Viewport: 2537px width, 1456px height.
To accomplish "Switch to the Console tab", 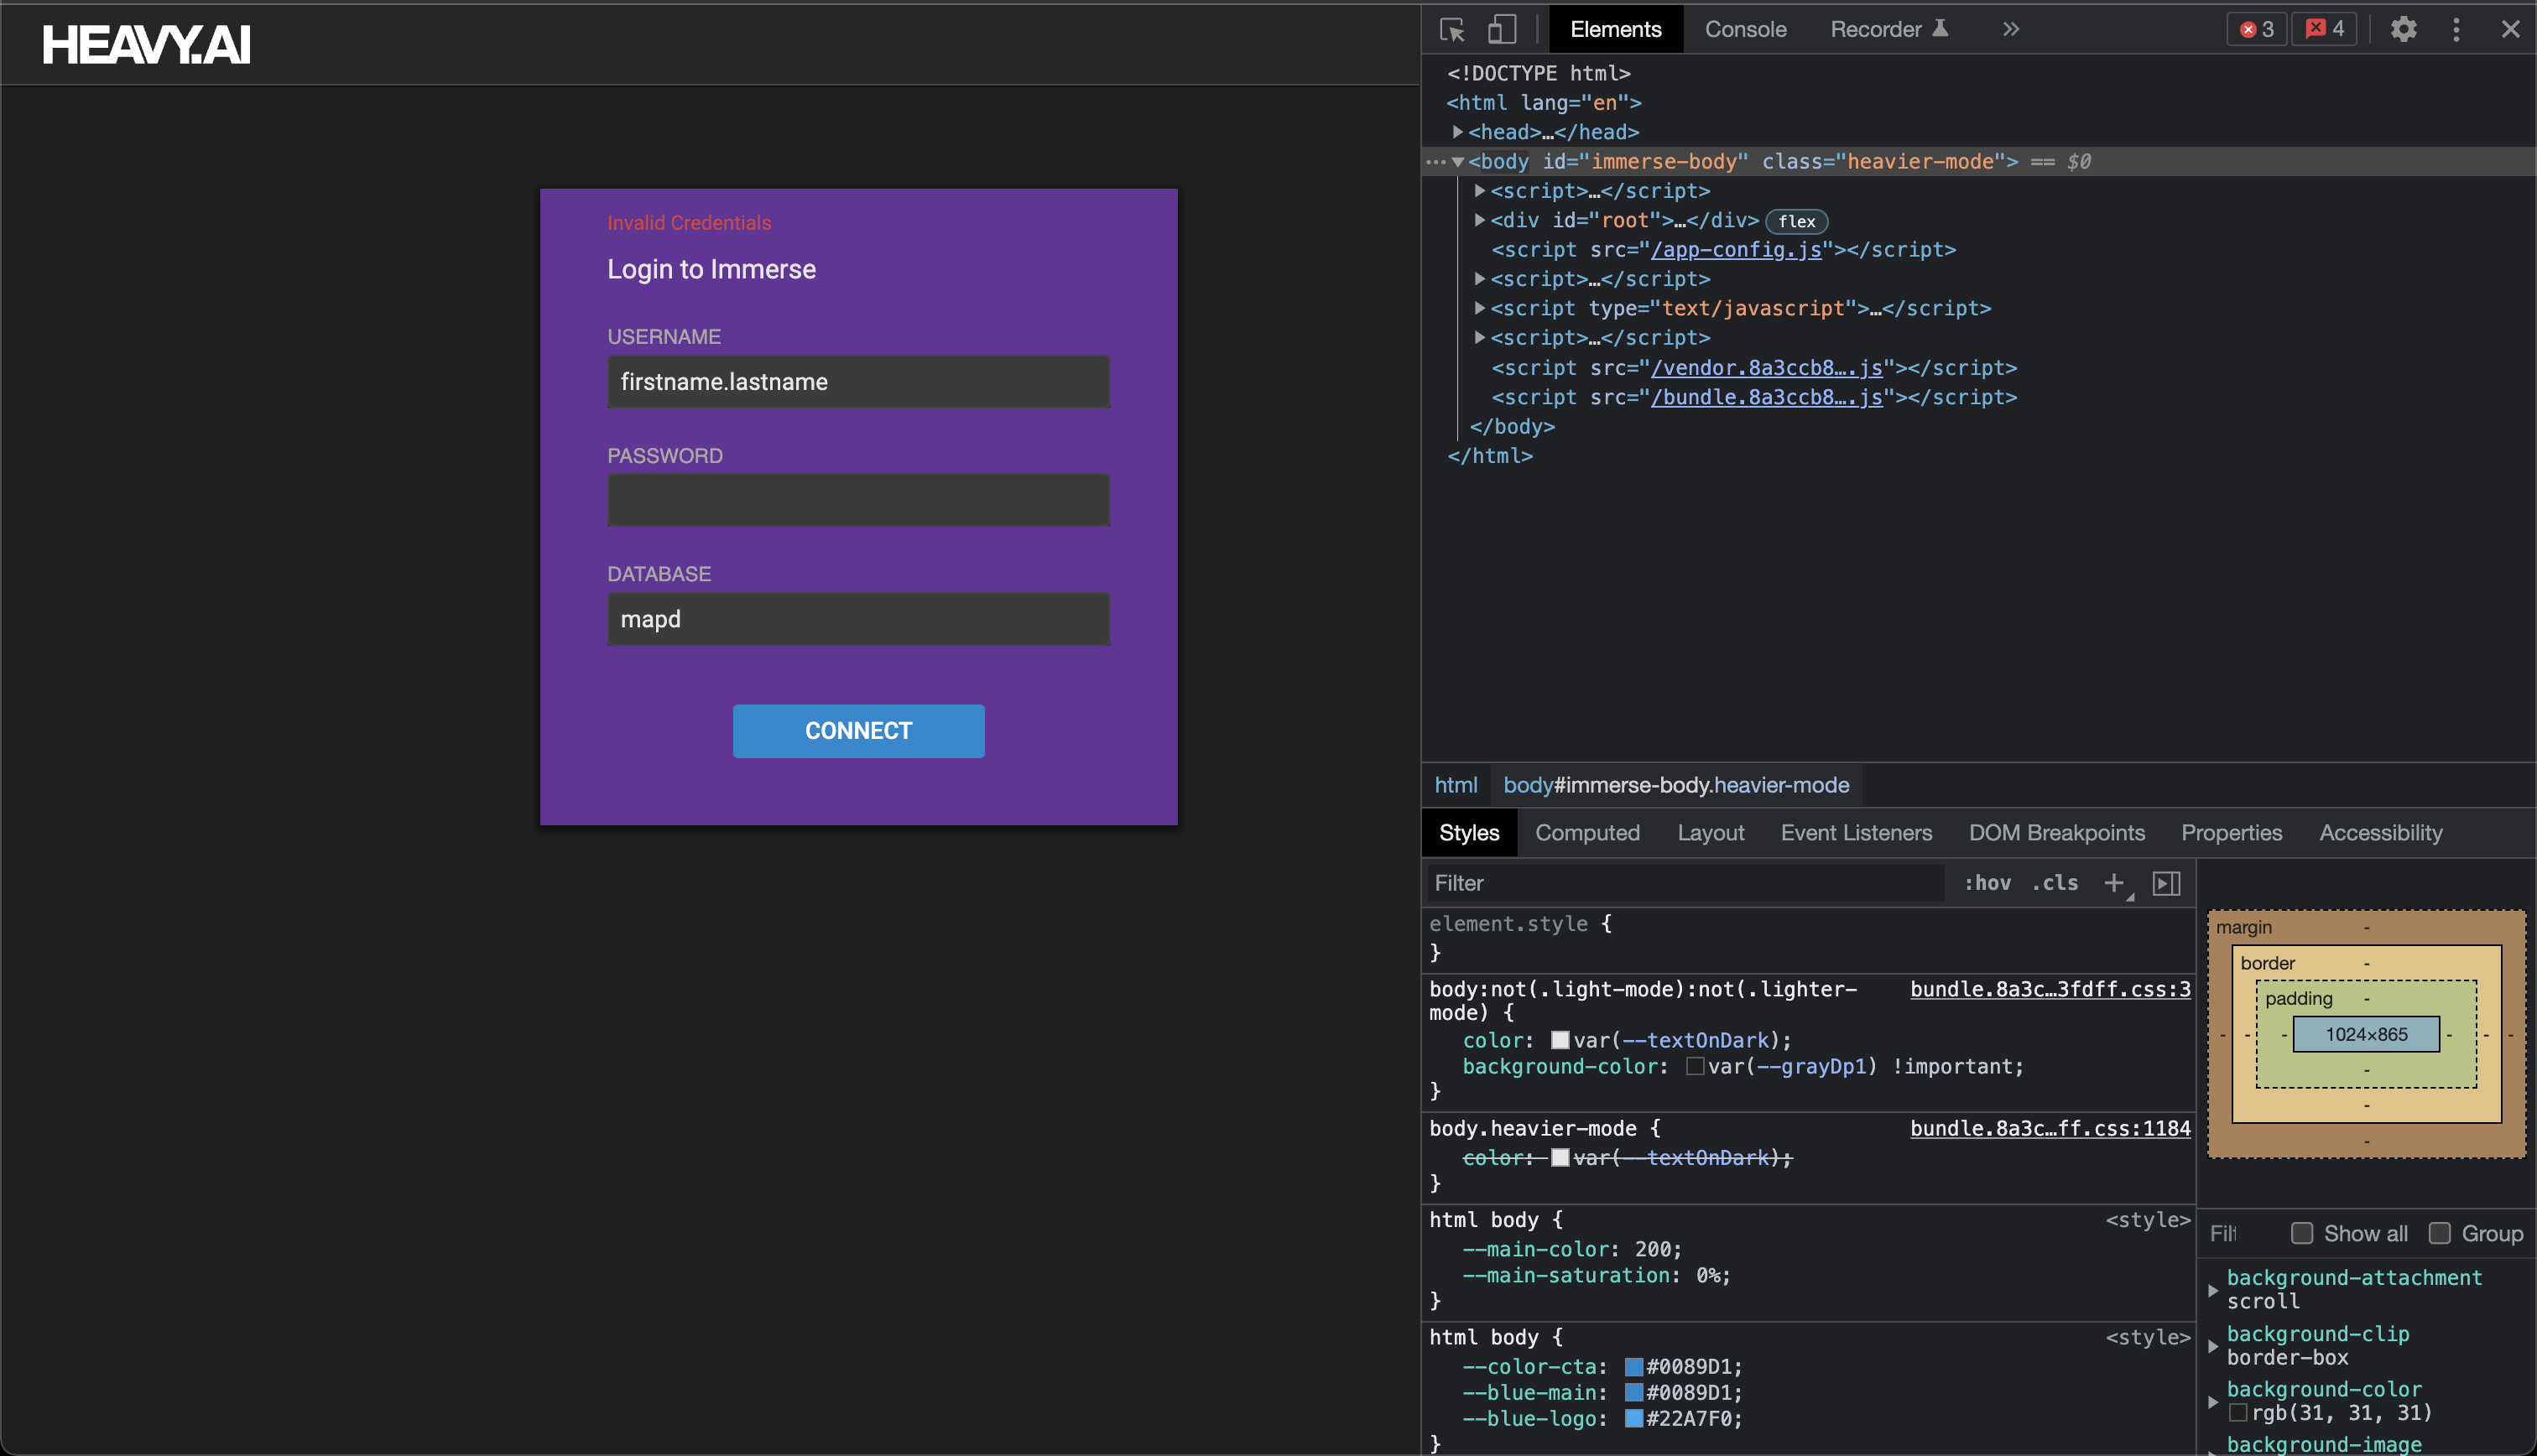I will click(x=1745, y=29).
